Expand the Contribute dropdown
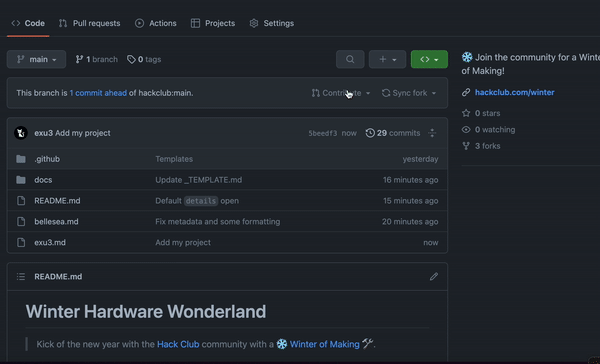 point(341,93)
